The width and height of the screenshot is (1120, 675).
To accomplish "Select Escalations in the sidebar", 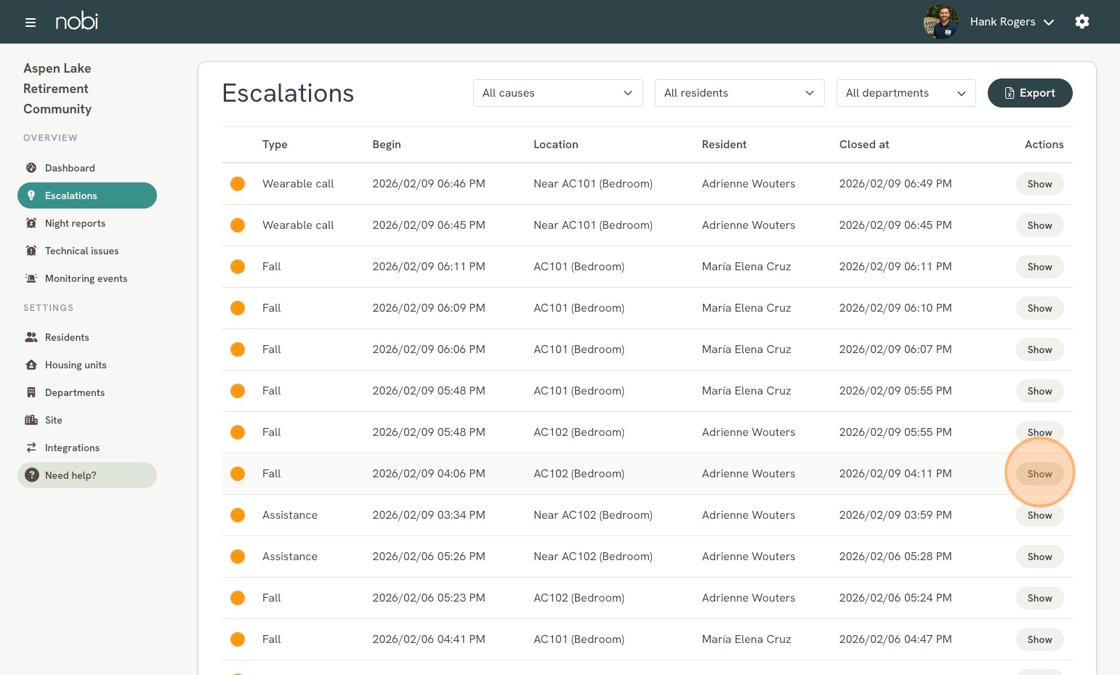I will [87, 196].
